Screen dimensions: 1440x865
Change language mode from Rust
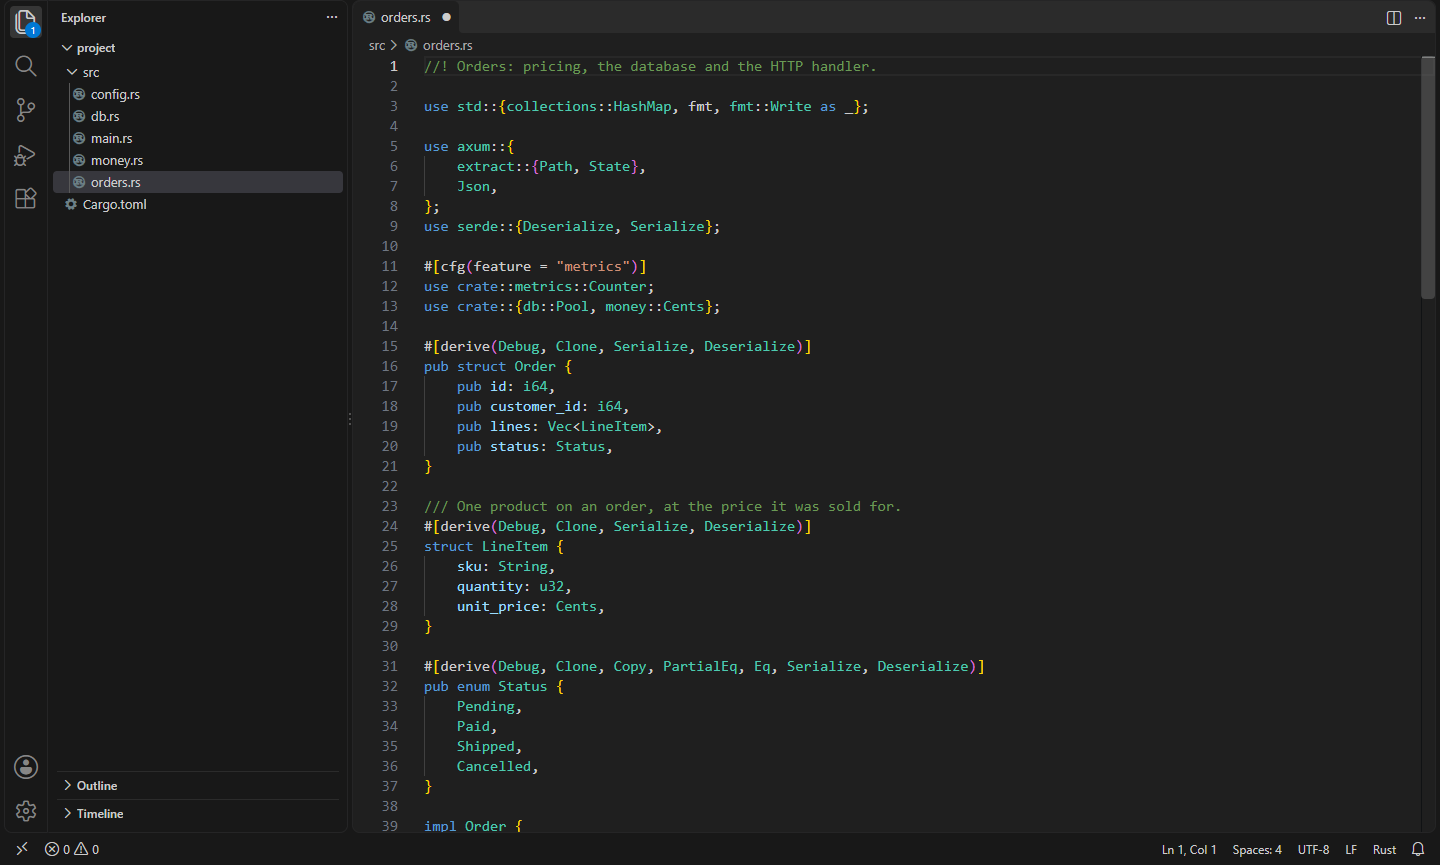[x=1385, y=849]
